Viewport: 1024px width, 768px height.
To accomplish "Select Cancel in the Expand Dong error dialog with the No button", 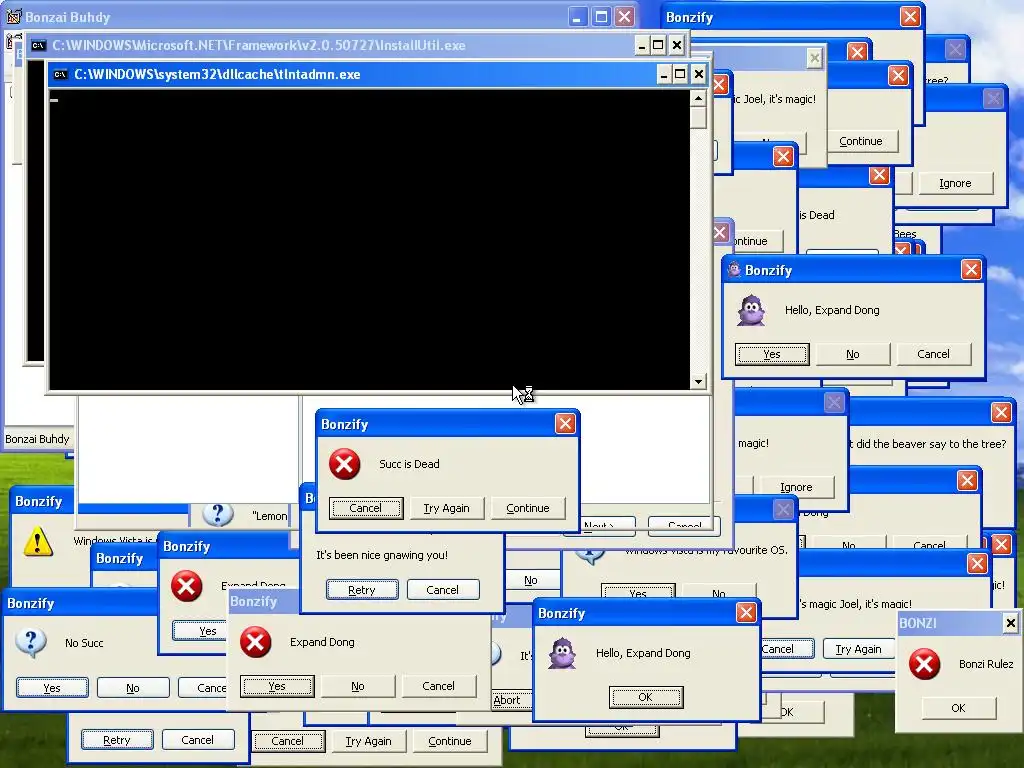I will coord(438,686).
